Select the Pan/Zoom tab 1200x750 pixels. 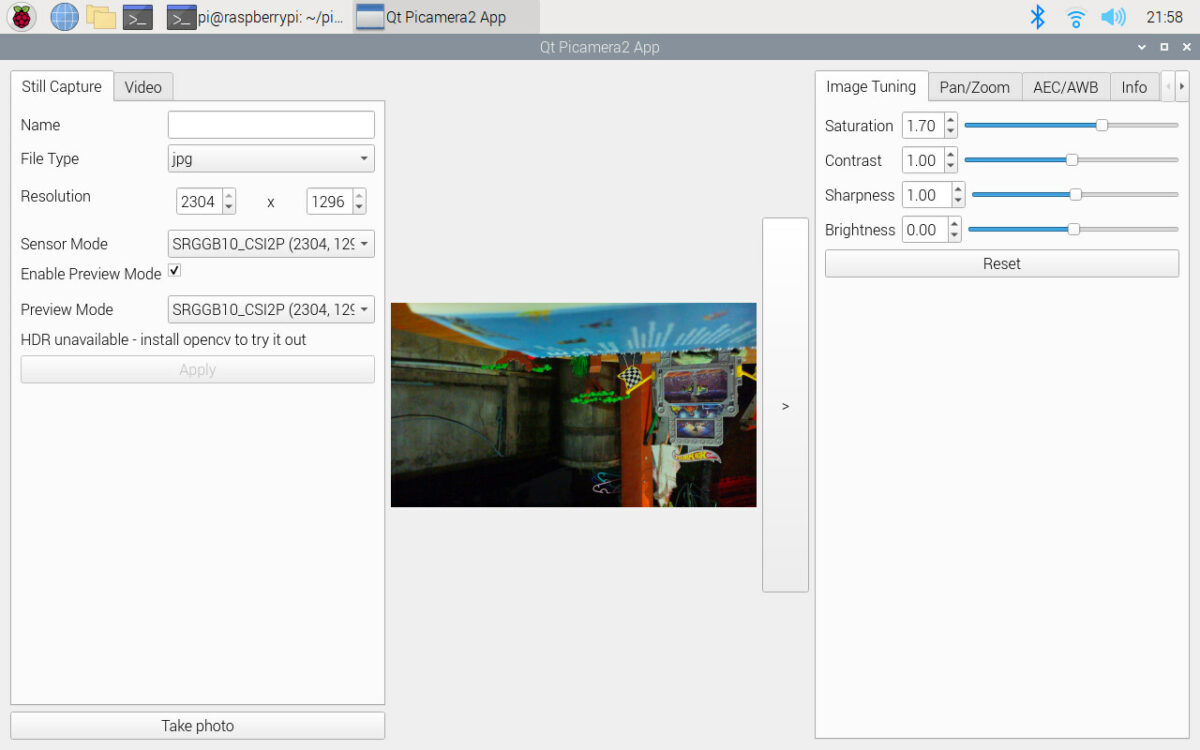[974, 87]
